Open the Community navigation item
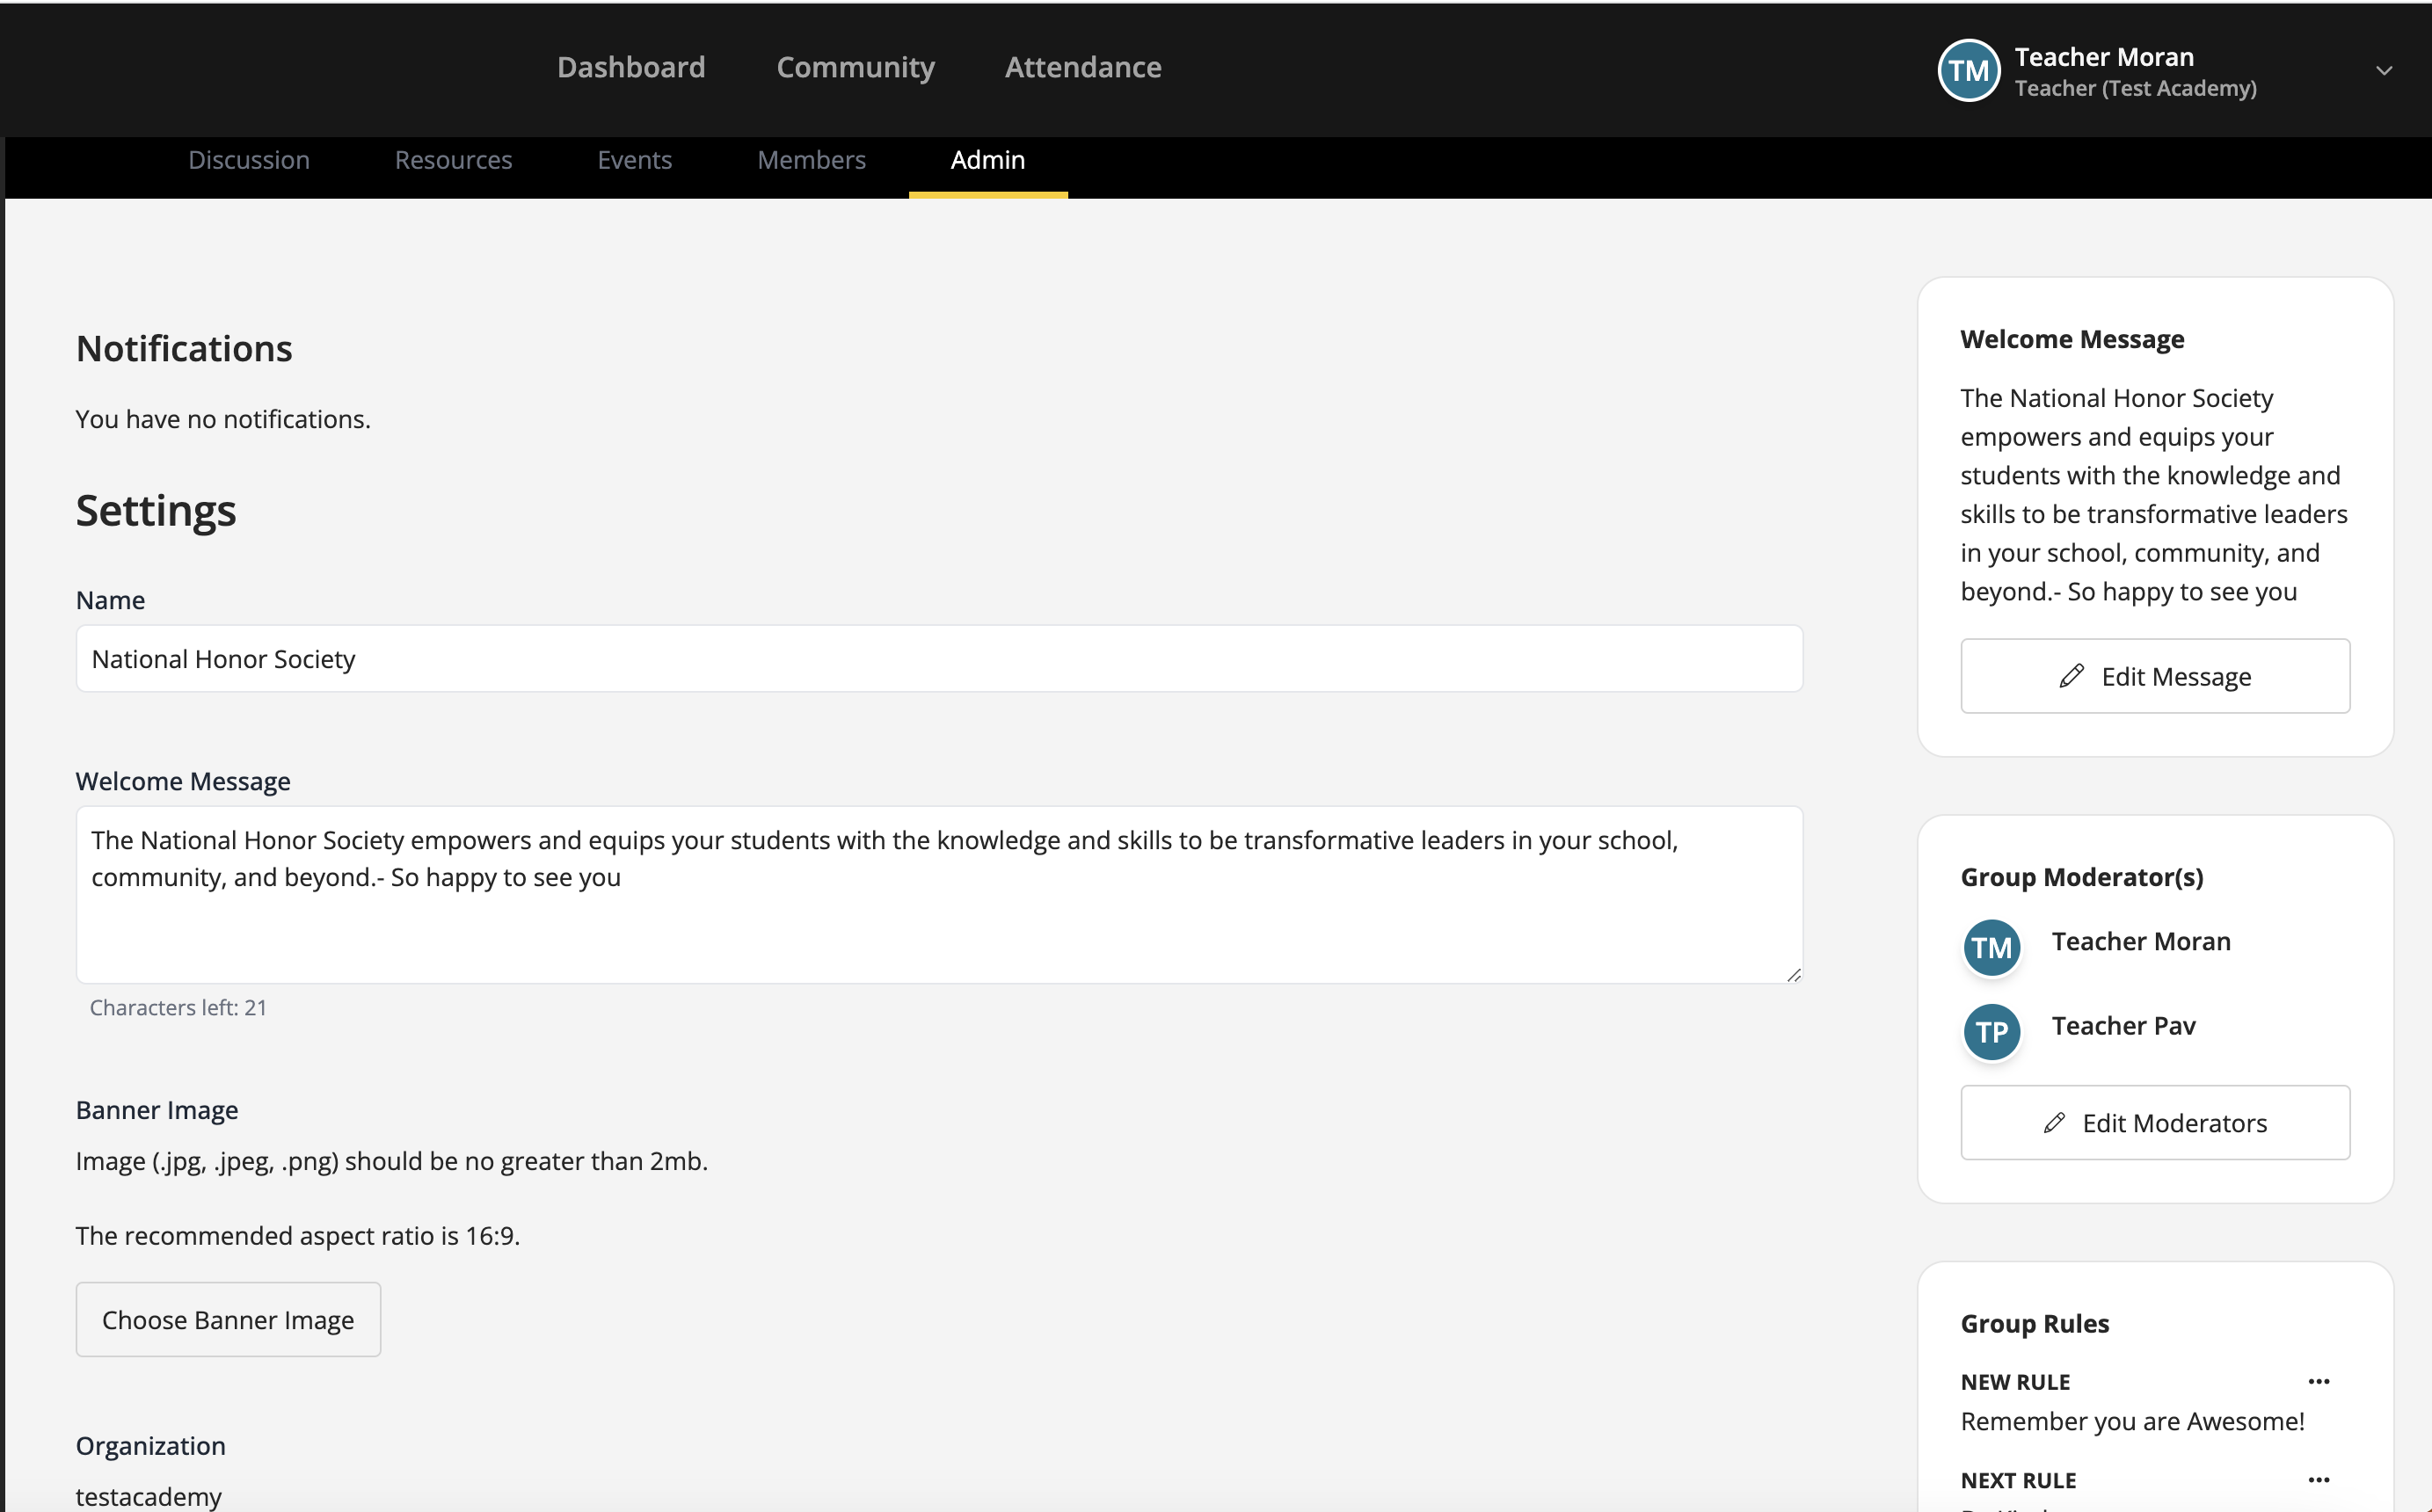 coord(856,68)
